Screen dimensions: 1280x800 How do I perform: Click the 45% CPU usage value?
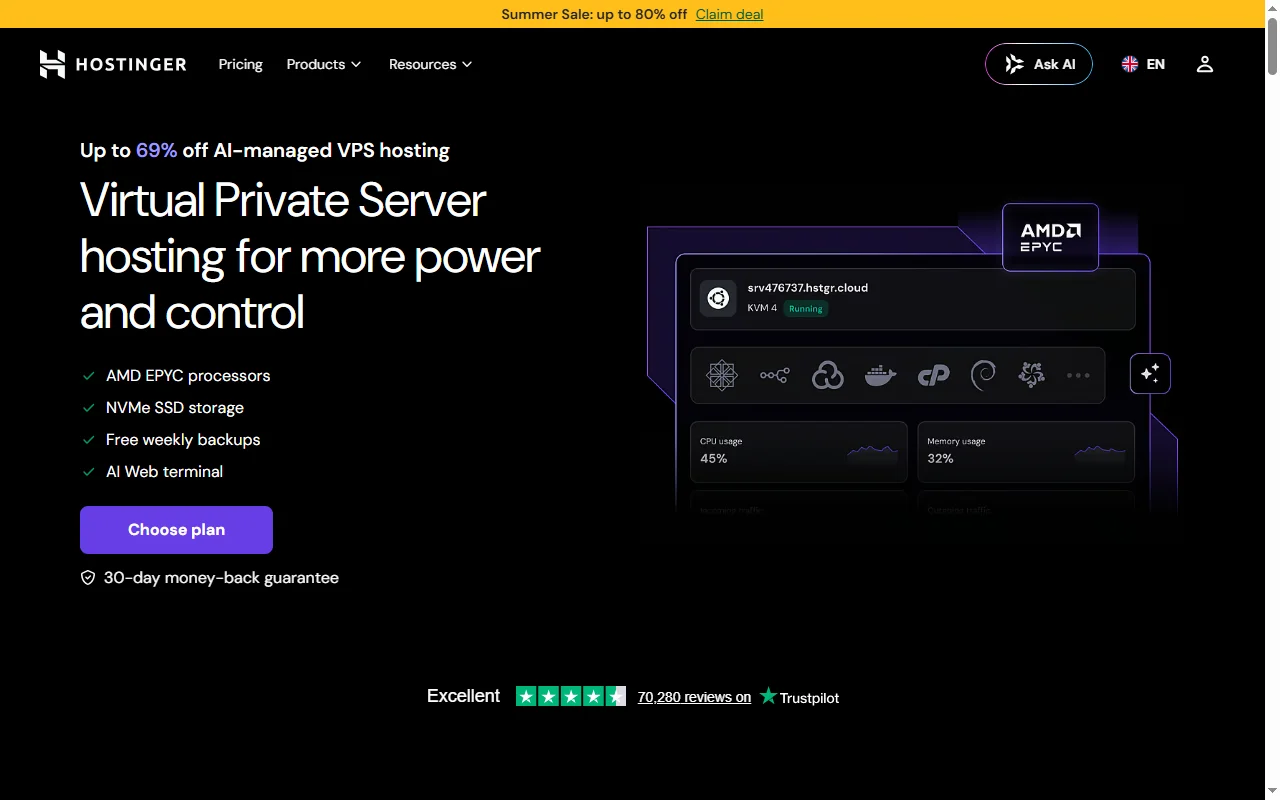click(x=714, y=458)
